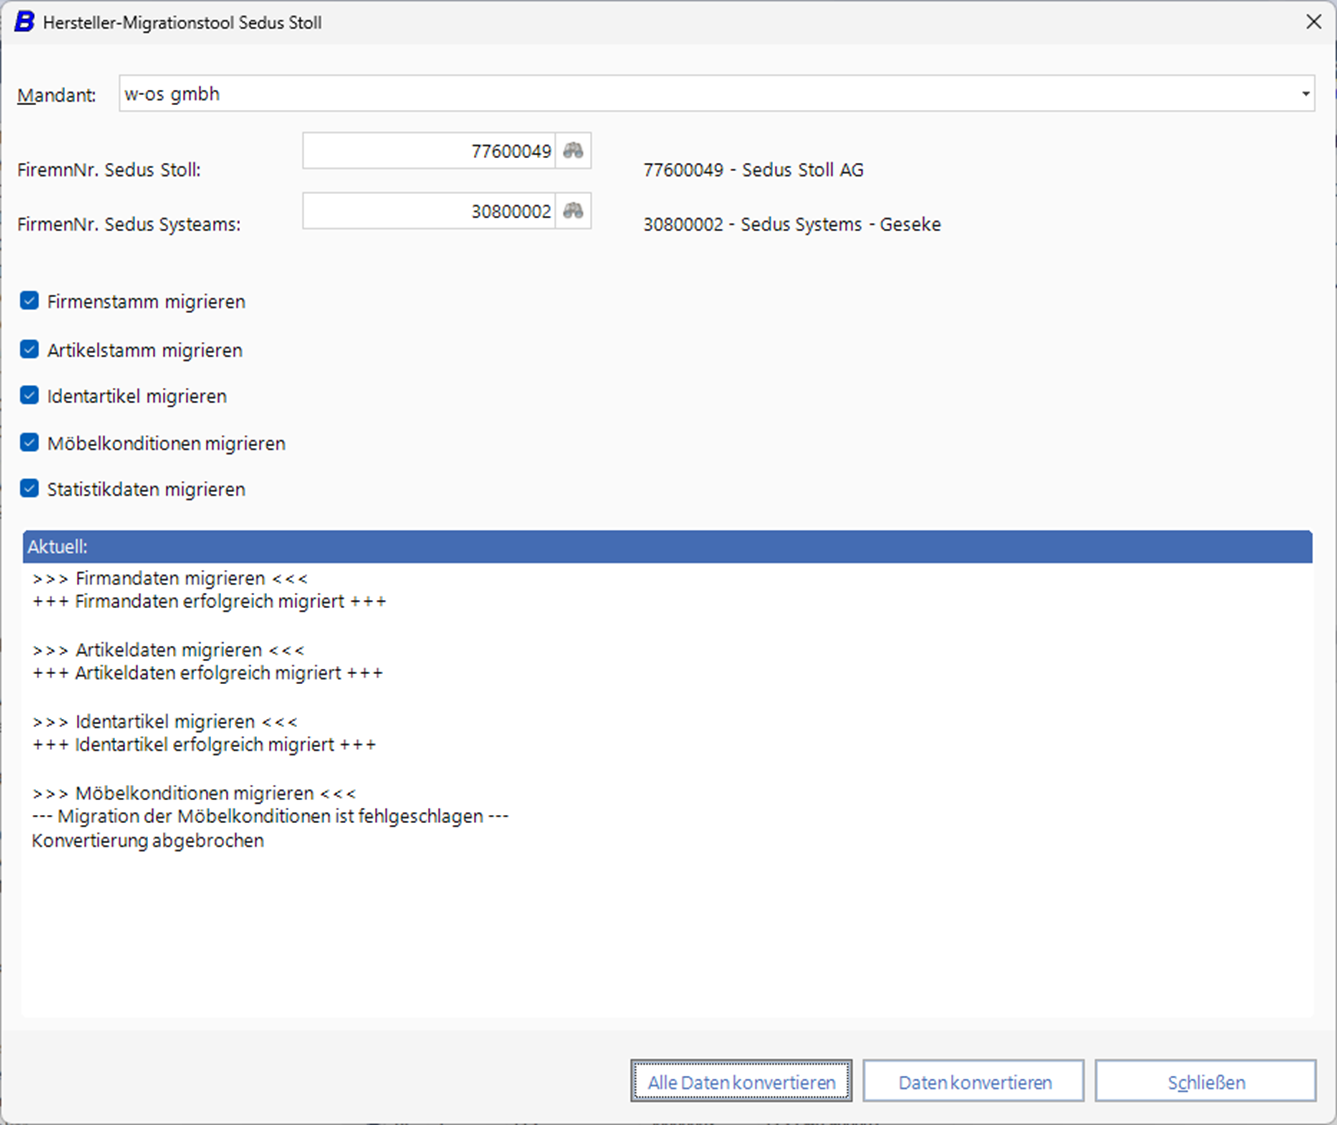Toggle Artikelstamm migrieren checkbox

(x=30, y=350)
